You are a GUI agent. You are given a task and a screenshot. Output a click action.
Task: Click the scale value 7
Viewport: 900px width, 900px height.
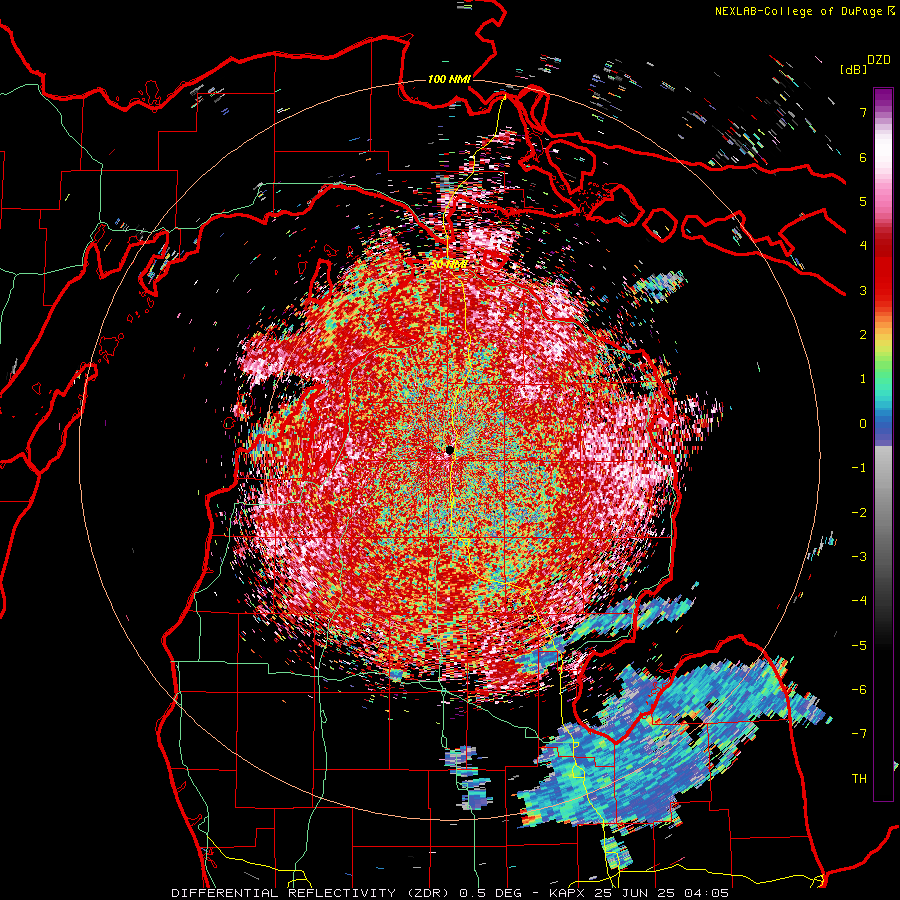[x=863, y=112]
